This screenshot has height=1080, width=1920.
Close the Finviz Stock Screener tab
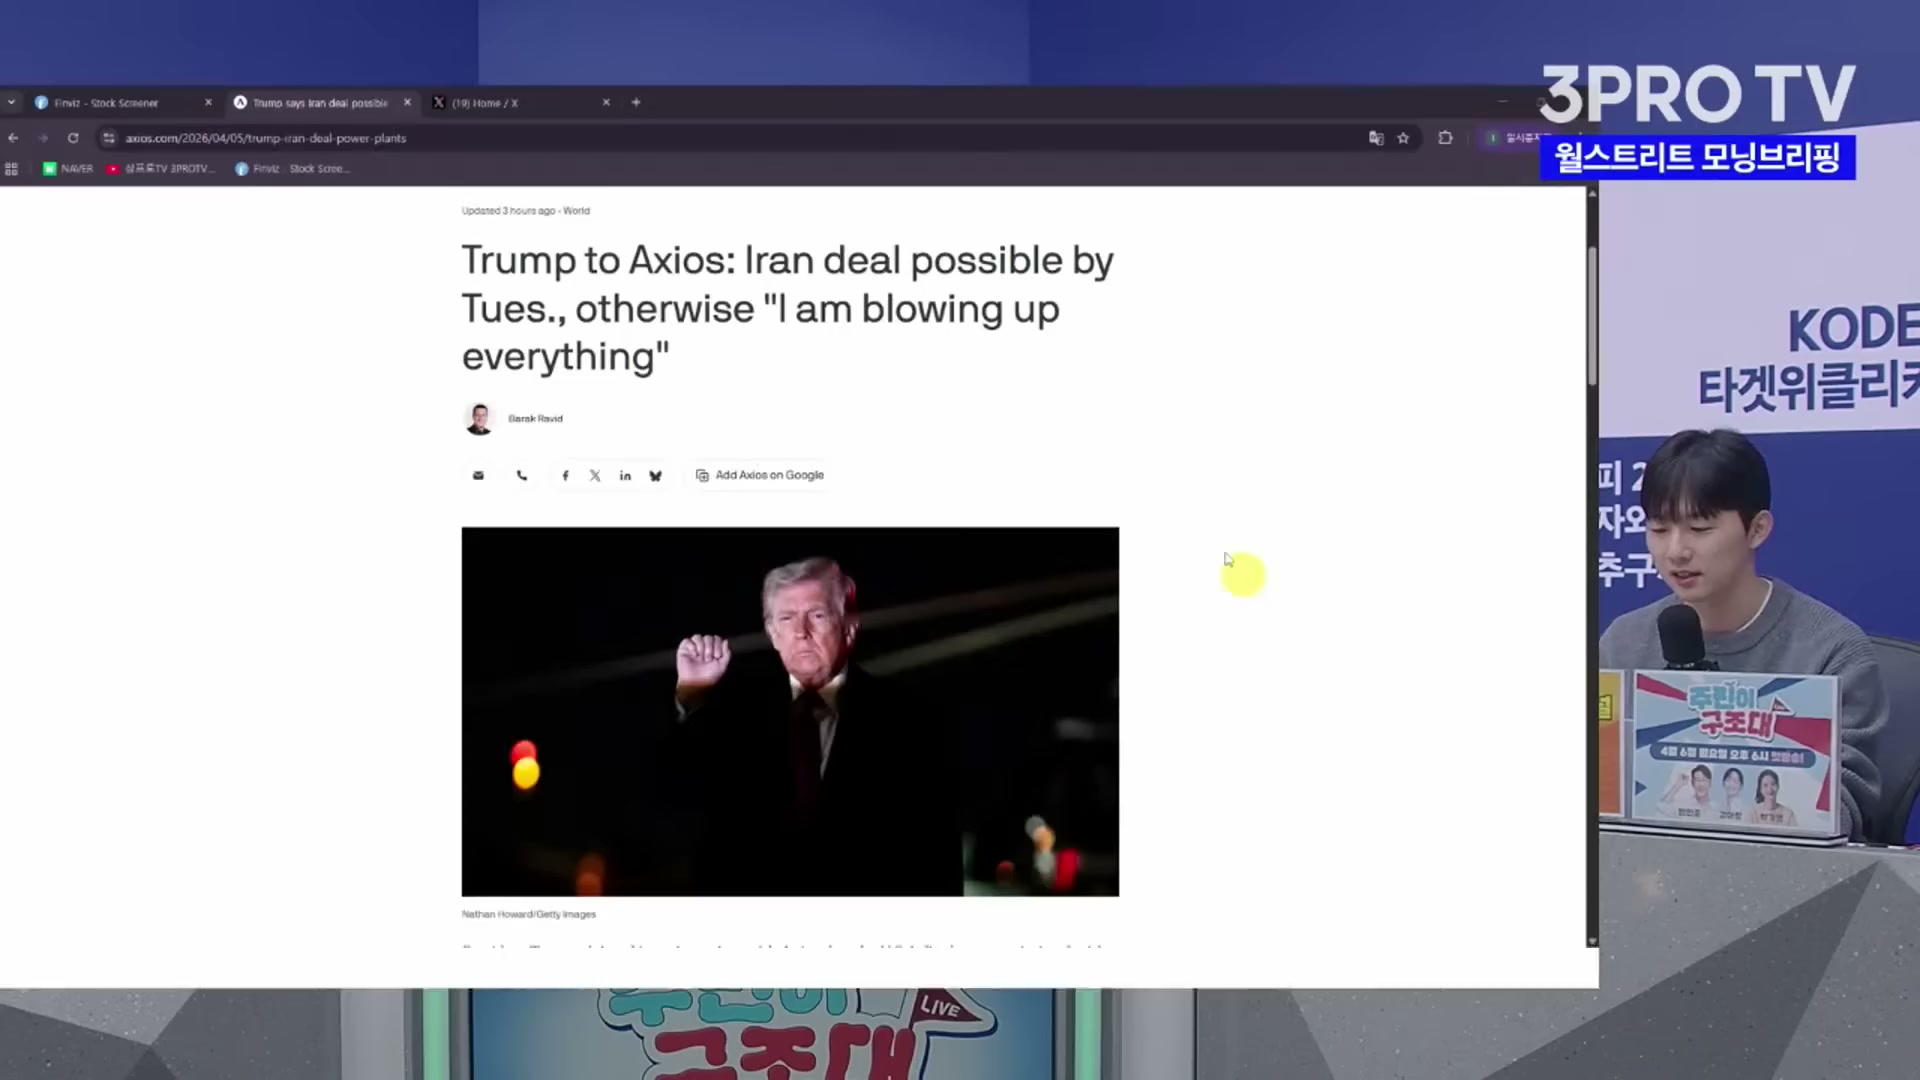(x=208, y=102)
